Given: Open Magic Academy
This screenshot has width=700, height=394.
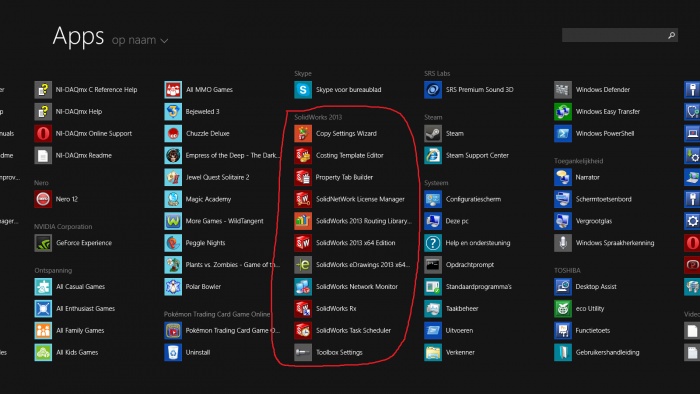Looking at the screenshot, I should [x=198, y=199].
